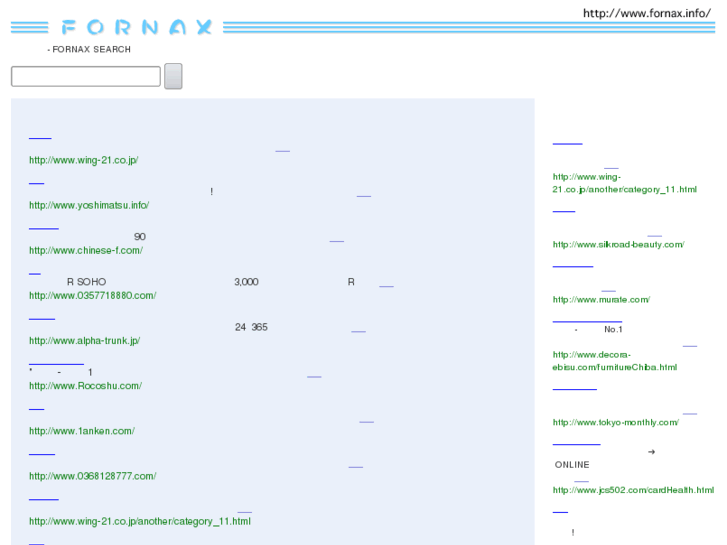Click the http://www.fornax.info/ header address

coord(647,13)
